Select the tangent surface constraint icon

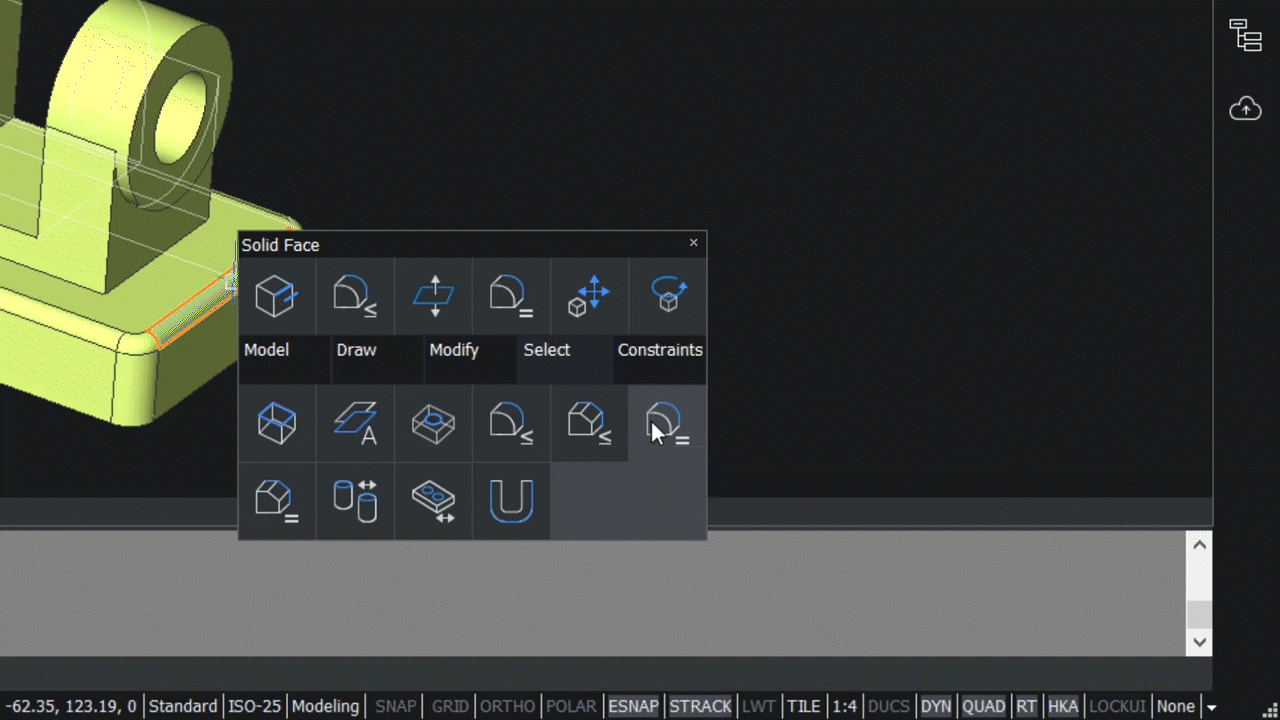pyautogui.click(x=667, y=423)
